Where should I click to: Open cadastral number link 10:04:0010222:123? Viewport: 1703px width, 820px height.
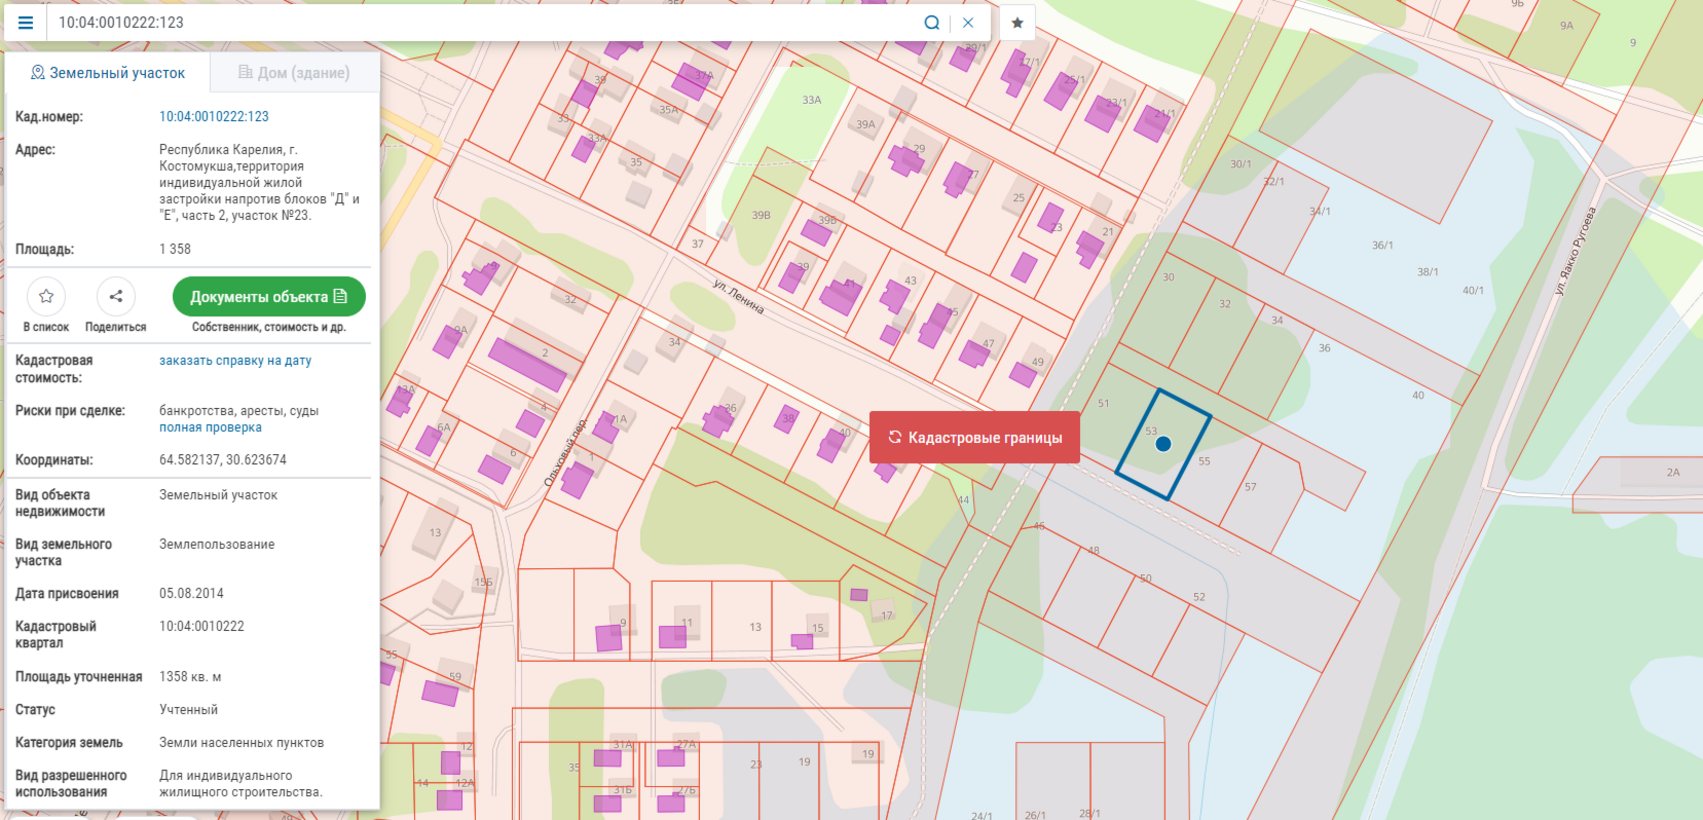click(x=214, y=117)
